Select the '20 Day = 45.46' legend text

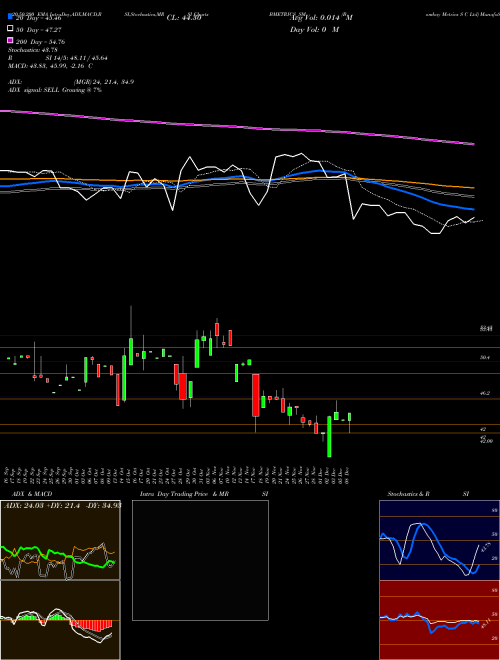39,18
